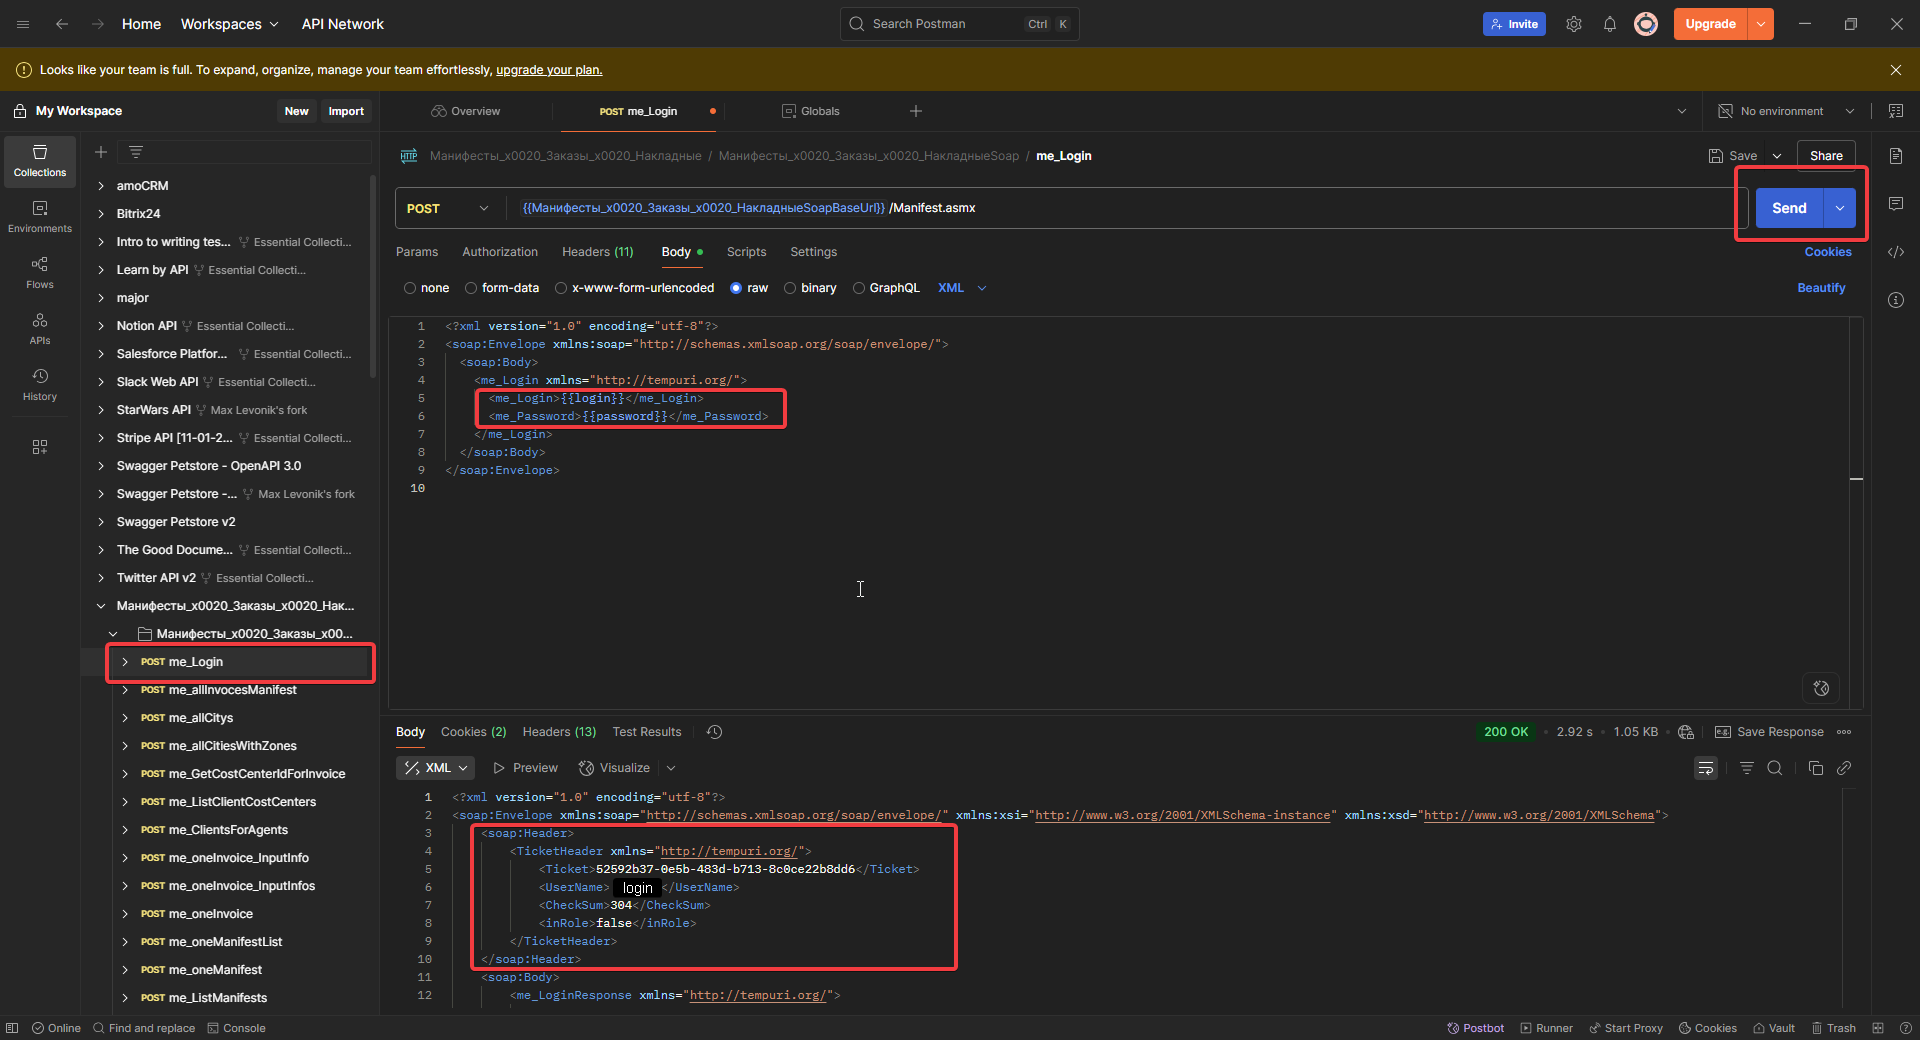
Task: Select the binary body type
Action: (x=810, y=288)
